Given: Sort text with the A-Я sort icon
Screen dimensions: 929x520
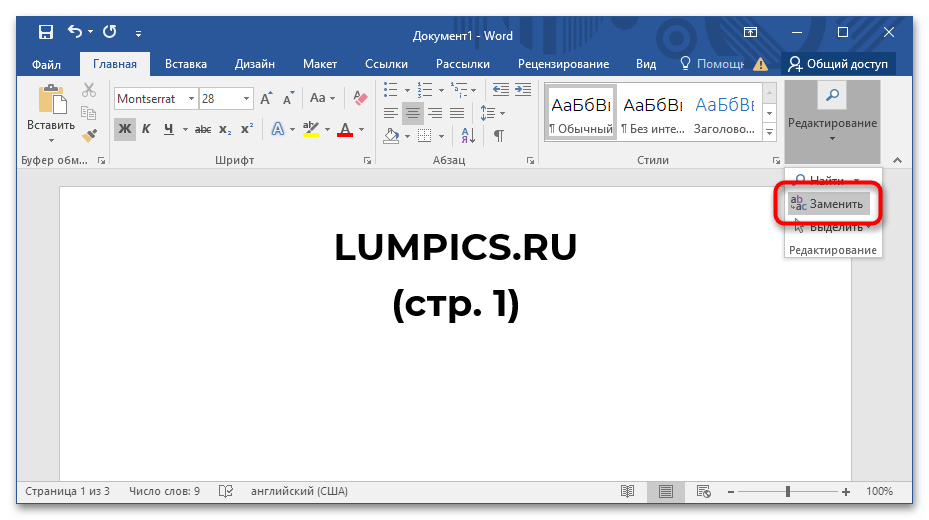Looking at the screenshot, I should point(467,136).
